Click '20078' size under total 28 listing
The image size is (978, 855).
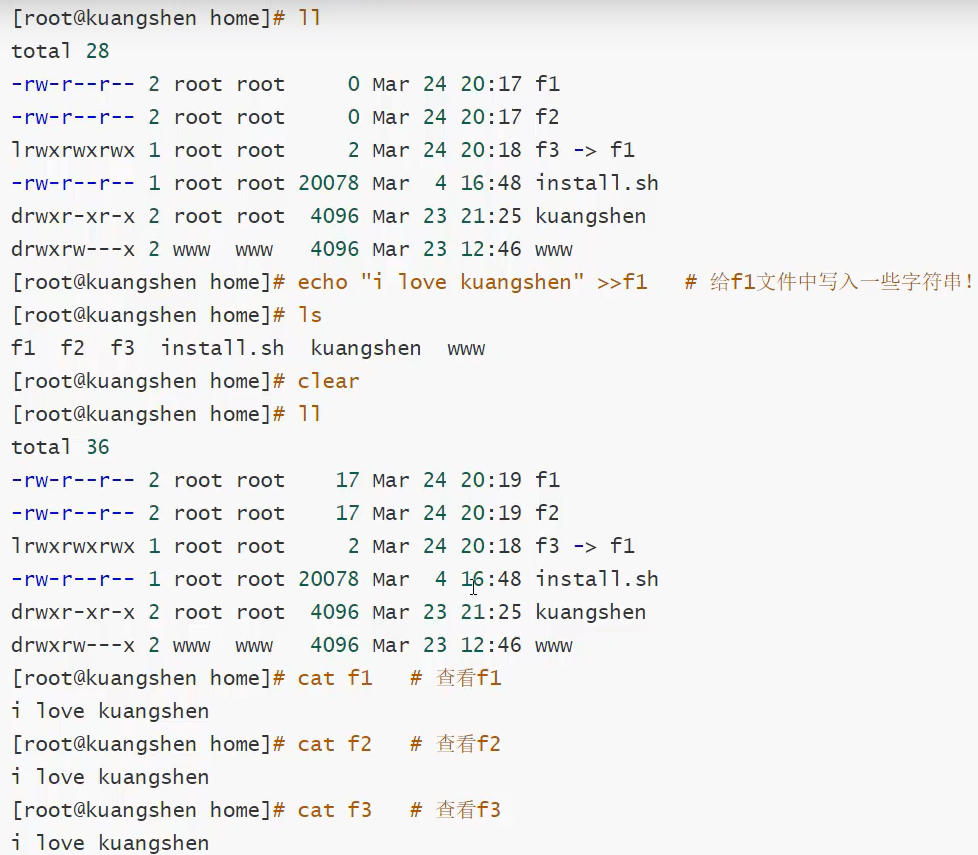(x=329, y=183)
